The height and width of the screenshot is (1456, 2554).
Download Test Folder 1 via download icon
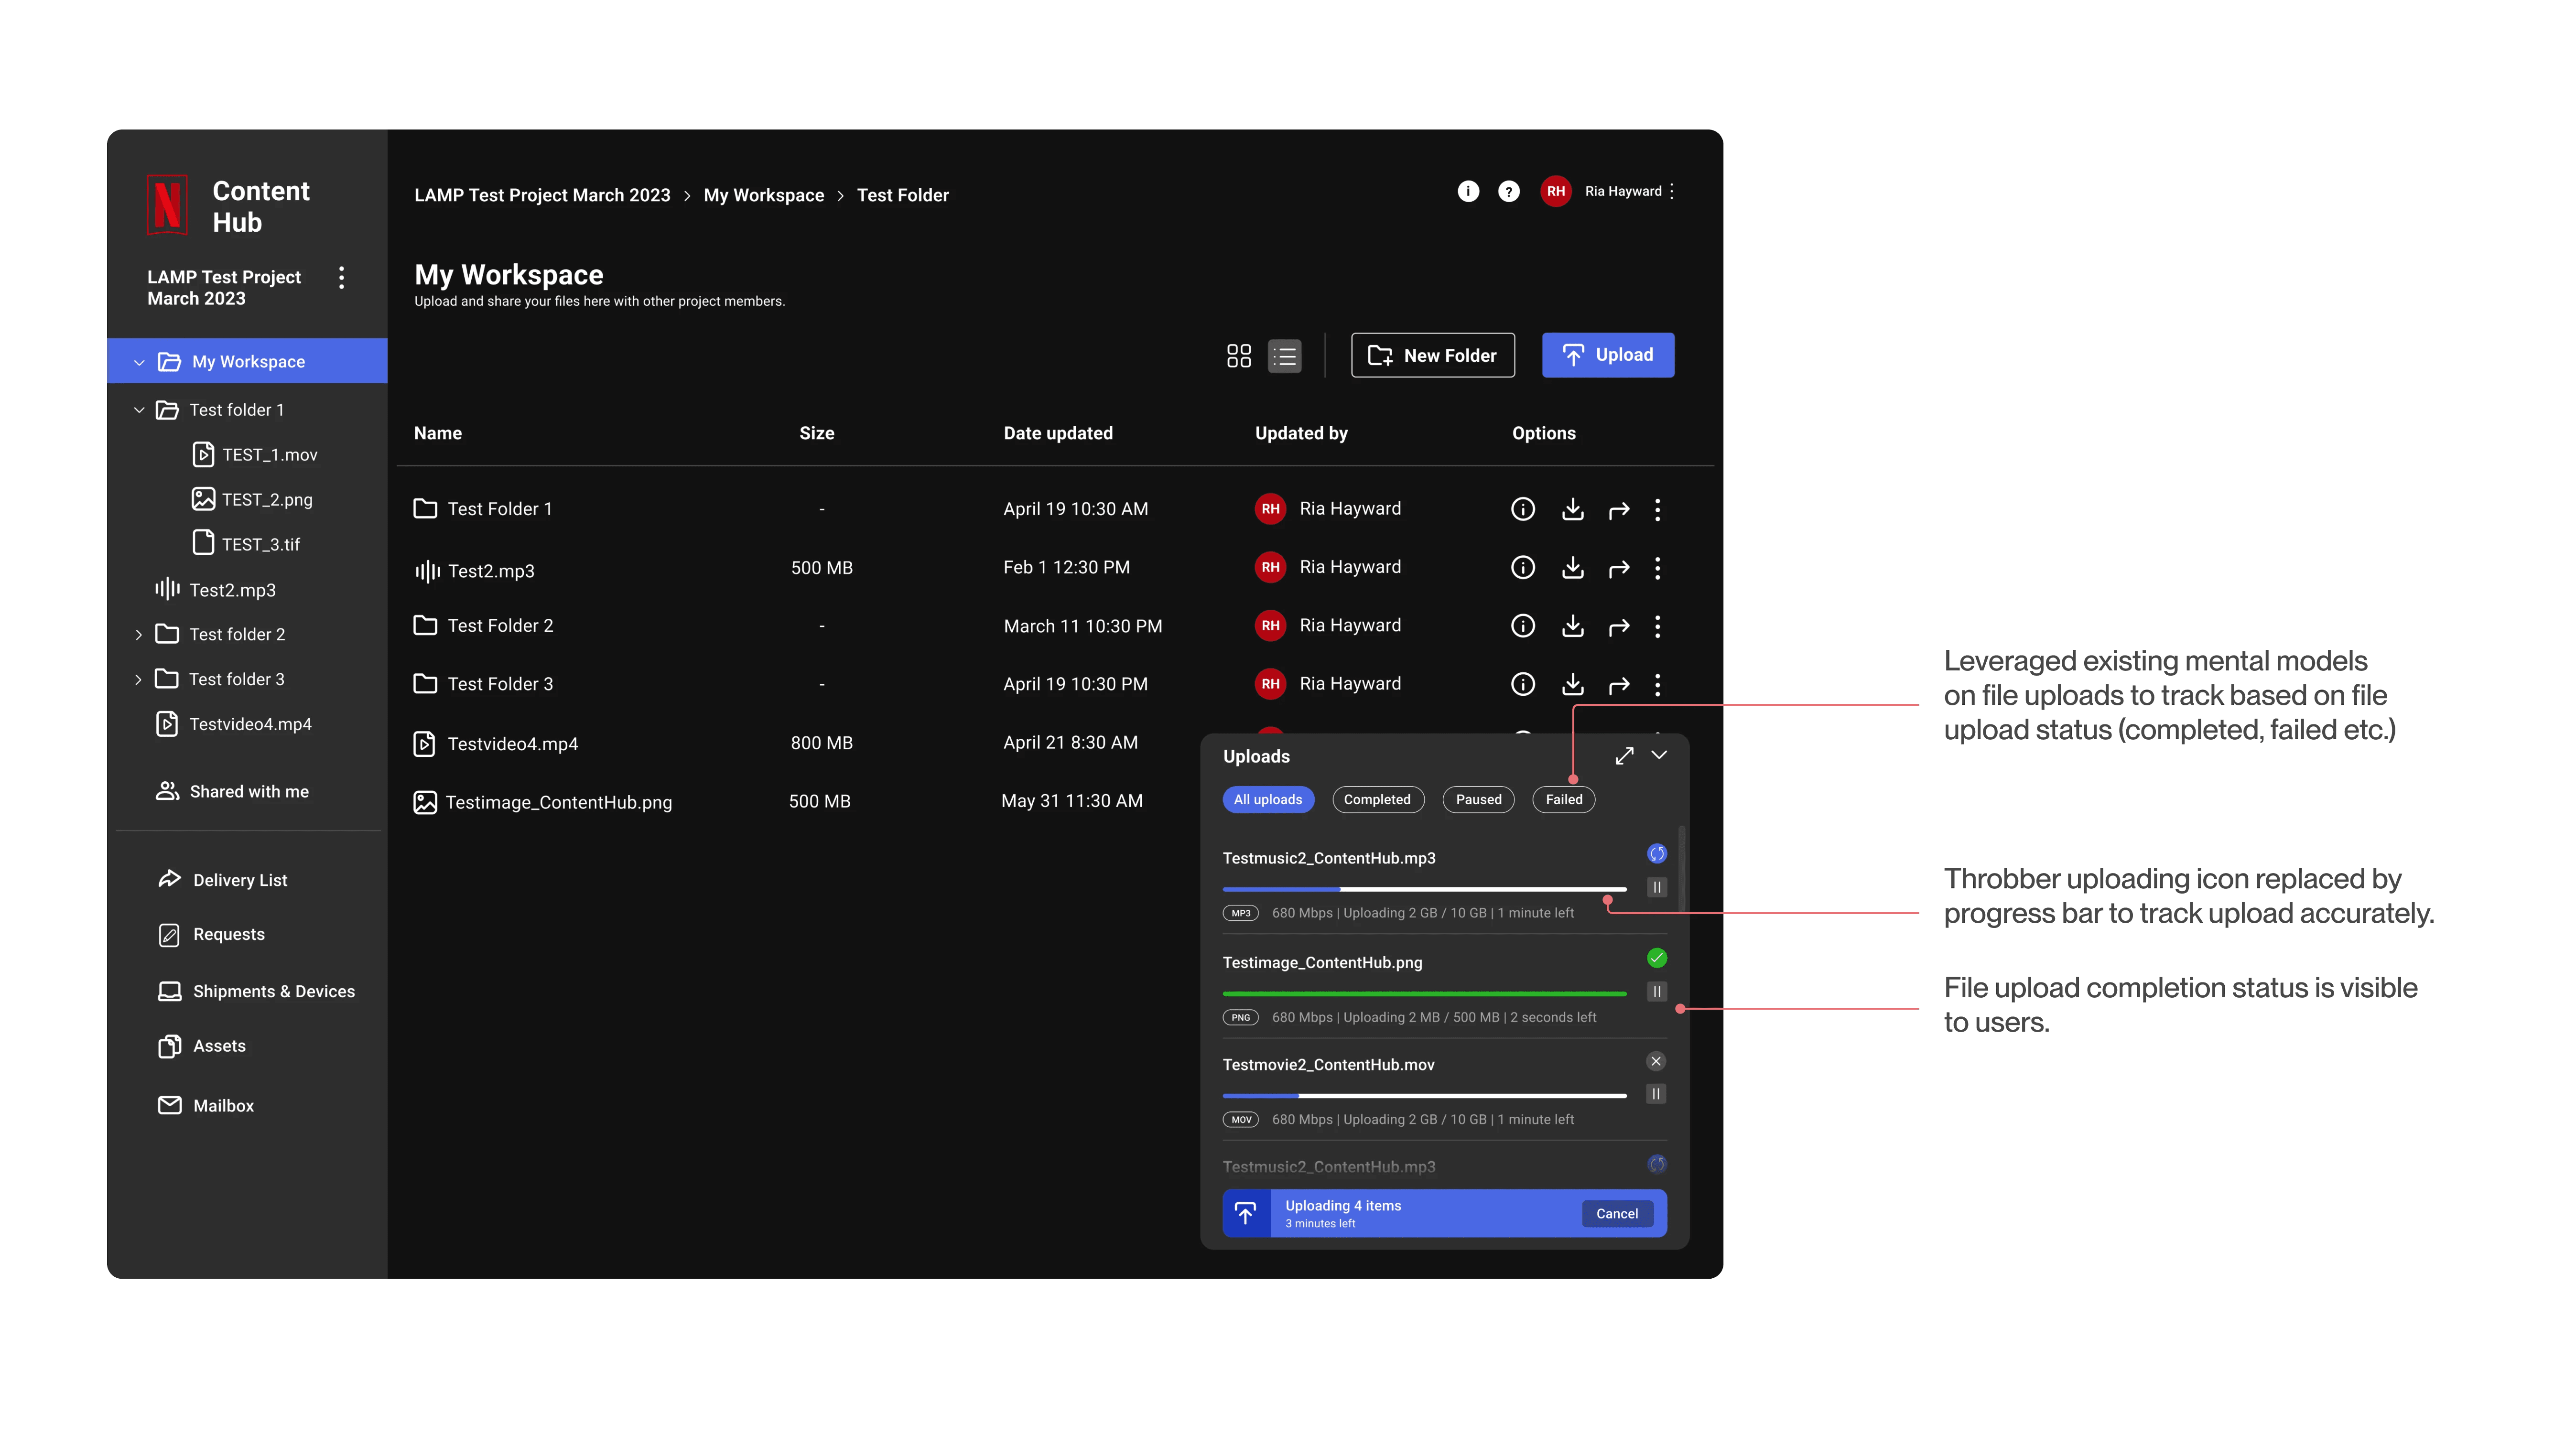point(1572,509)
